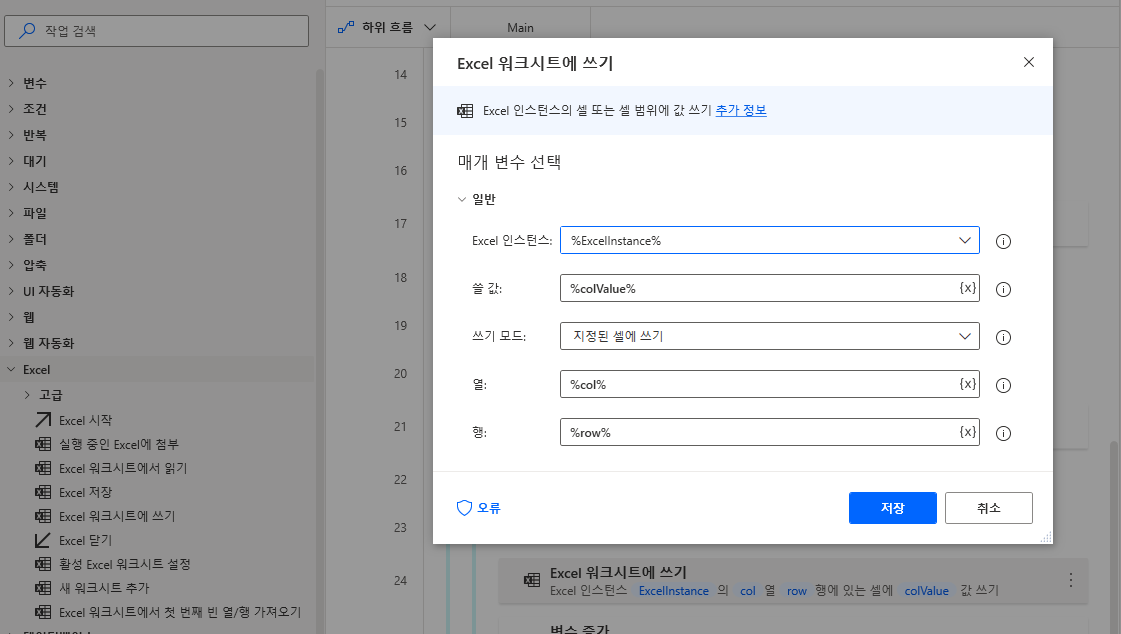Click the Excel icon on flow step 24
Viewport: 1121px width, 634px height.
click(532, 580)
